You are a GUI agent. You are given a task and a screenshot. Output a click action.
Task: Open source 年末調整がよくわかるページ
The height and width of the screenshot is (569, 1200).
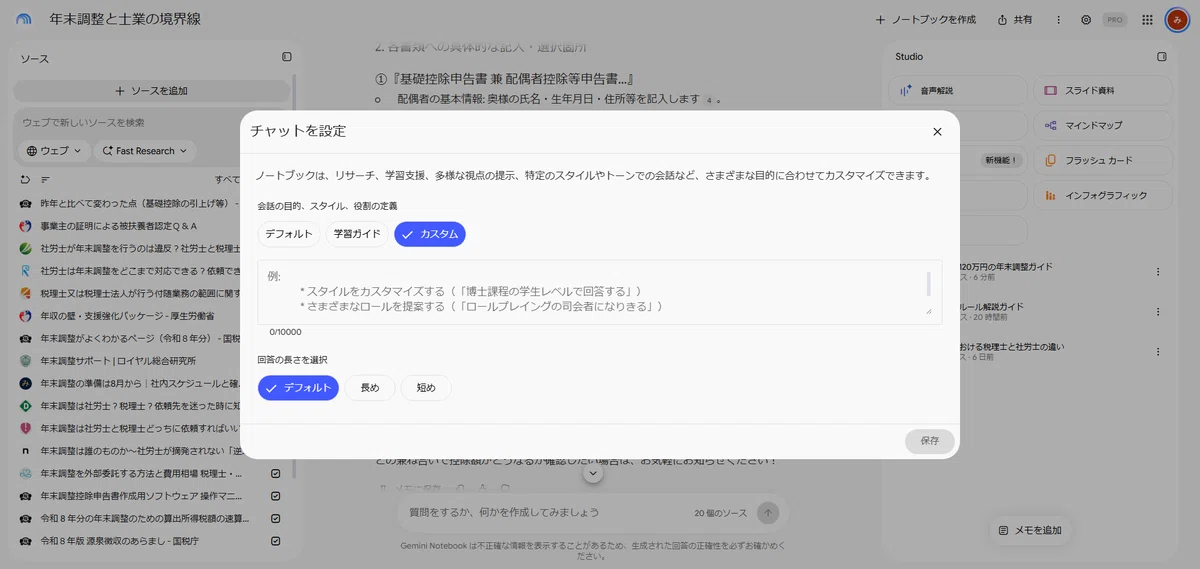pyautogui.click(x=139, y=338)
